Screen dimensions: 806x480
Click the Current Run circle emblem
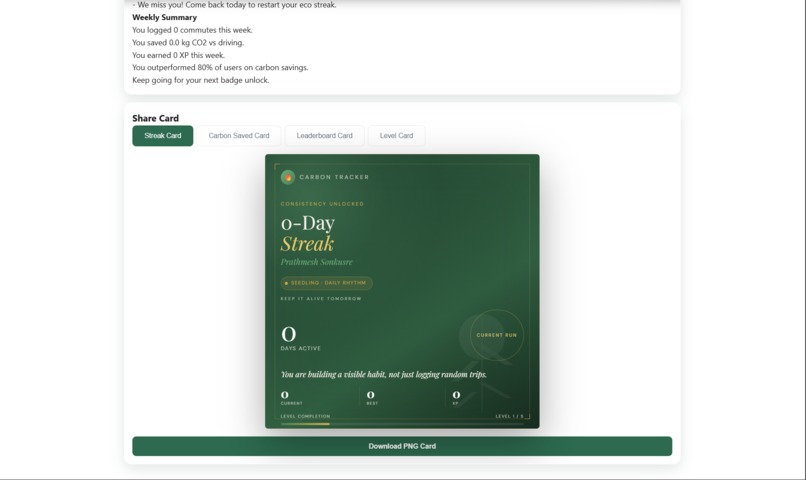tap(497, 335)
